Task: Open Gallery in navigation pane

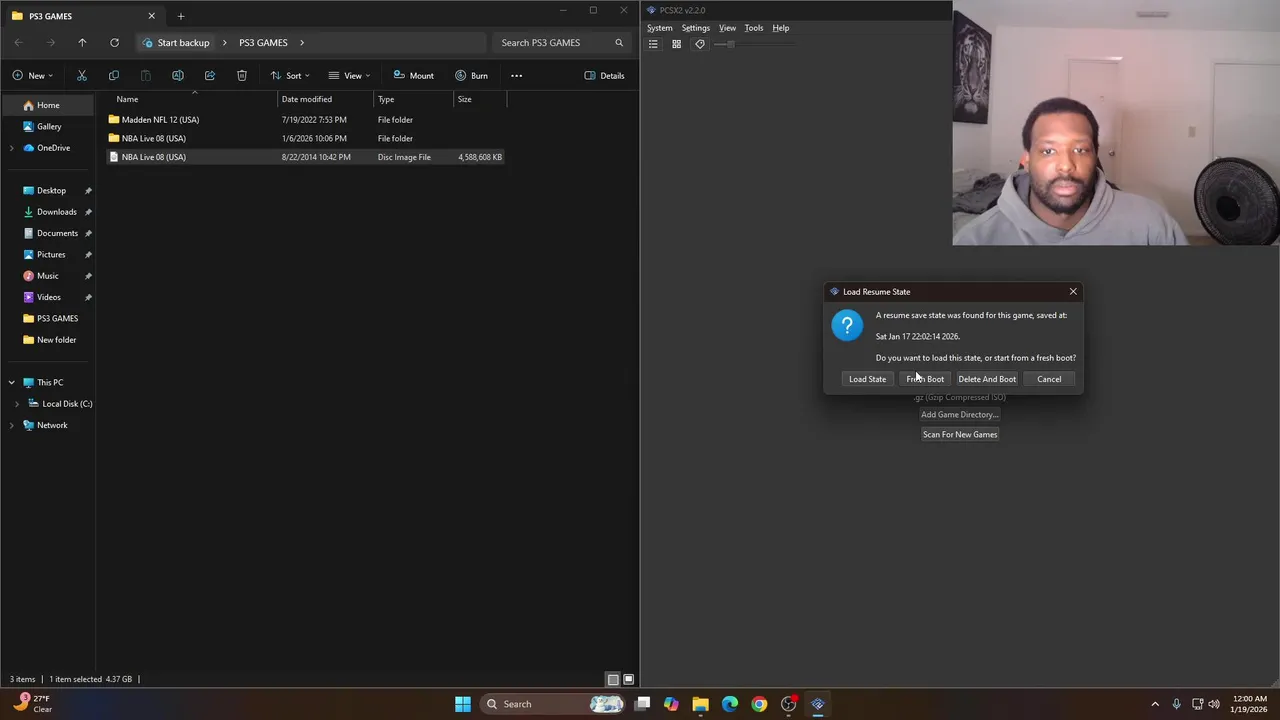Action: click(x=49, y=126)
